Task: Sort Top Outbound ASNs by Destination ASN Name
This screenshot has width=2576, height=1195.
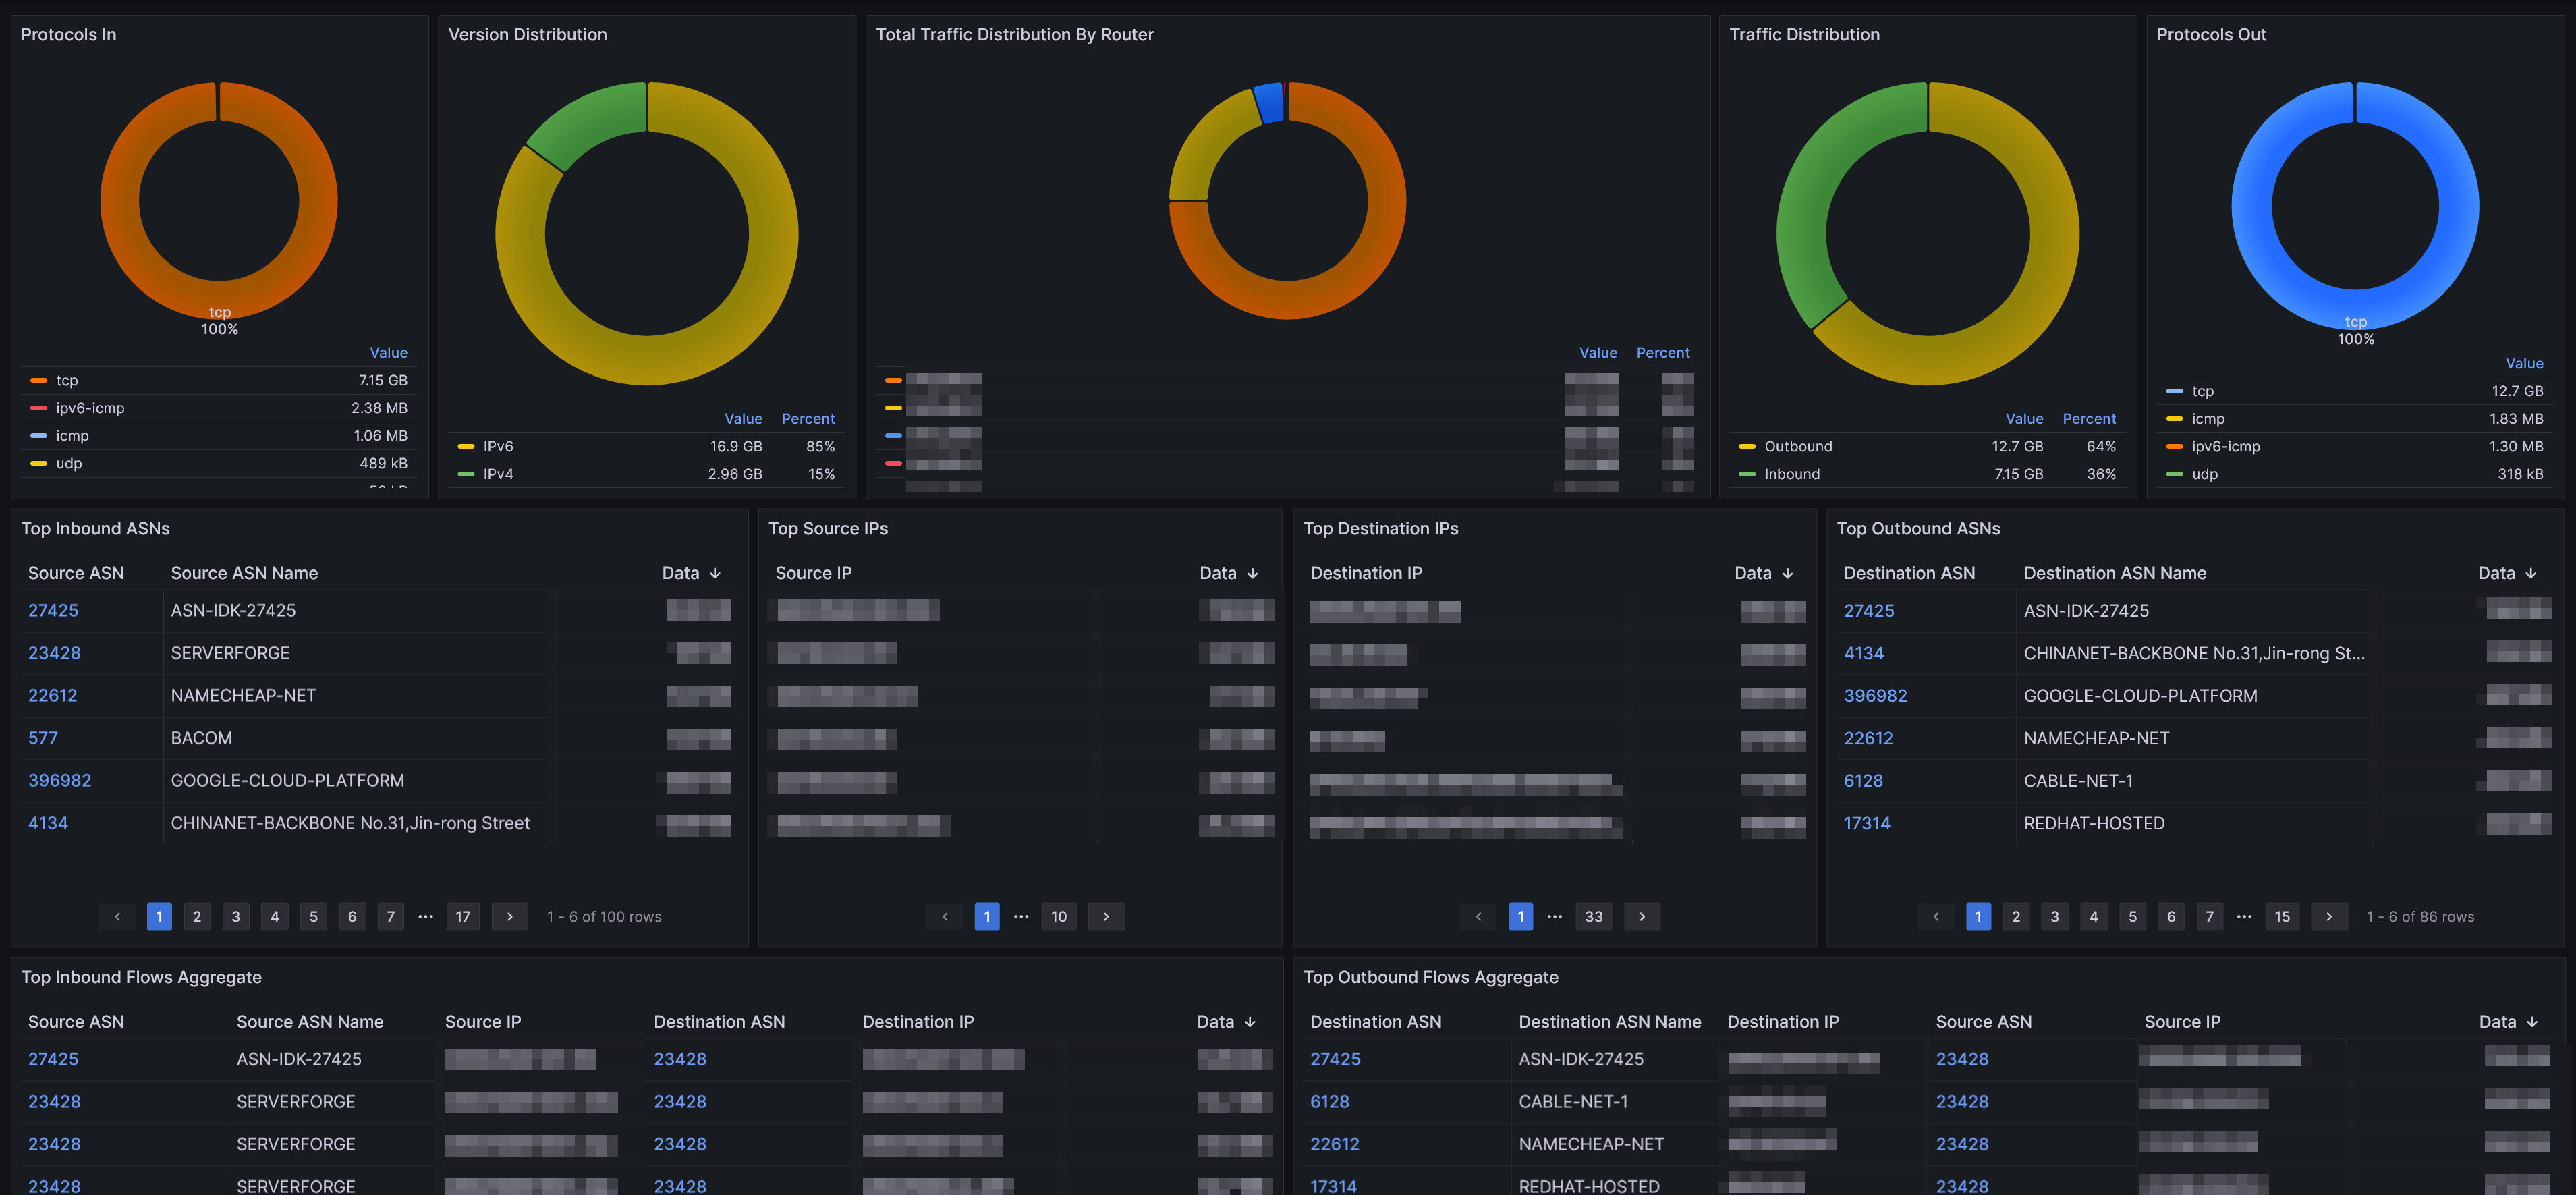Action: 2114,573
